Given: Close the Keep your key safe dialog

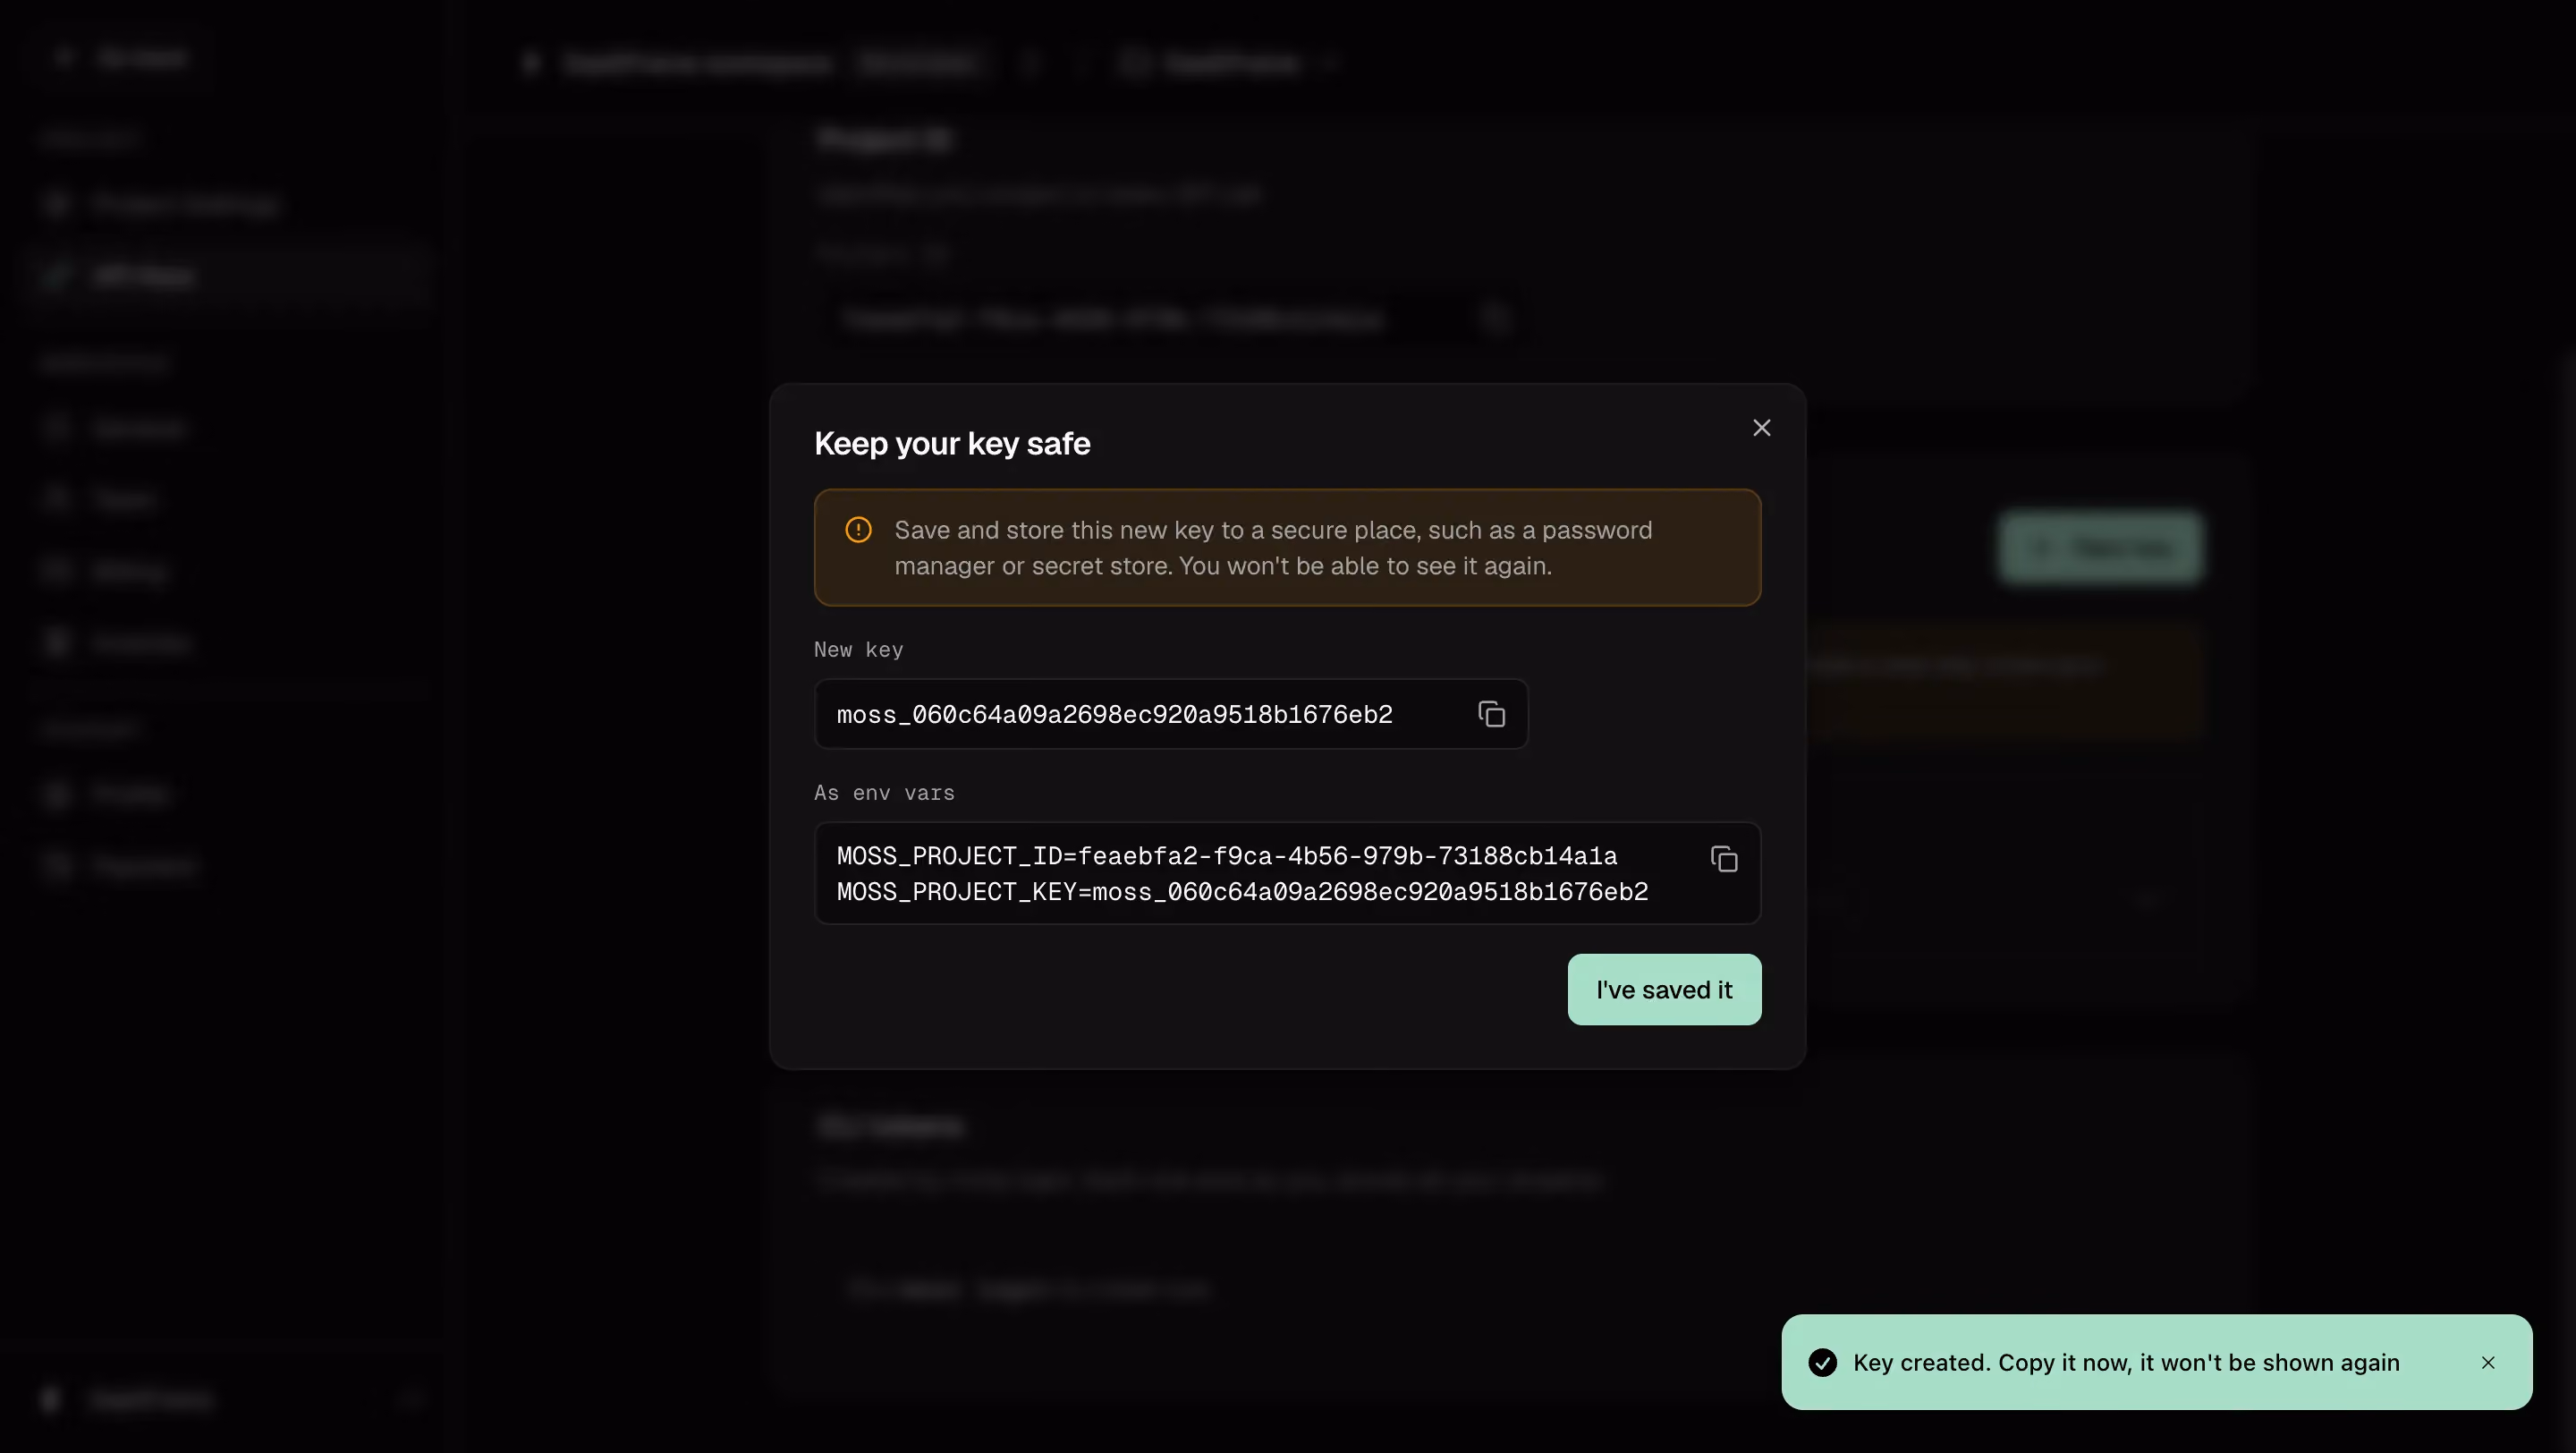Looking at the screenshot, I should pyautogui.click(x=1762, y=428).
